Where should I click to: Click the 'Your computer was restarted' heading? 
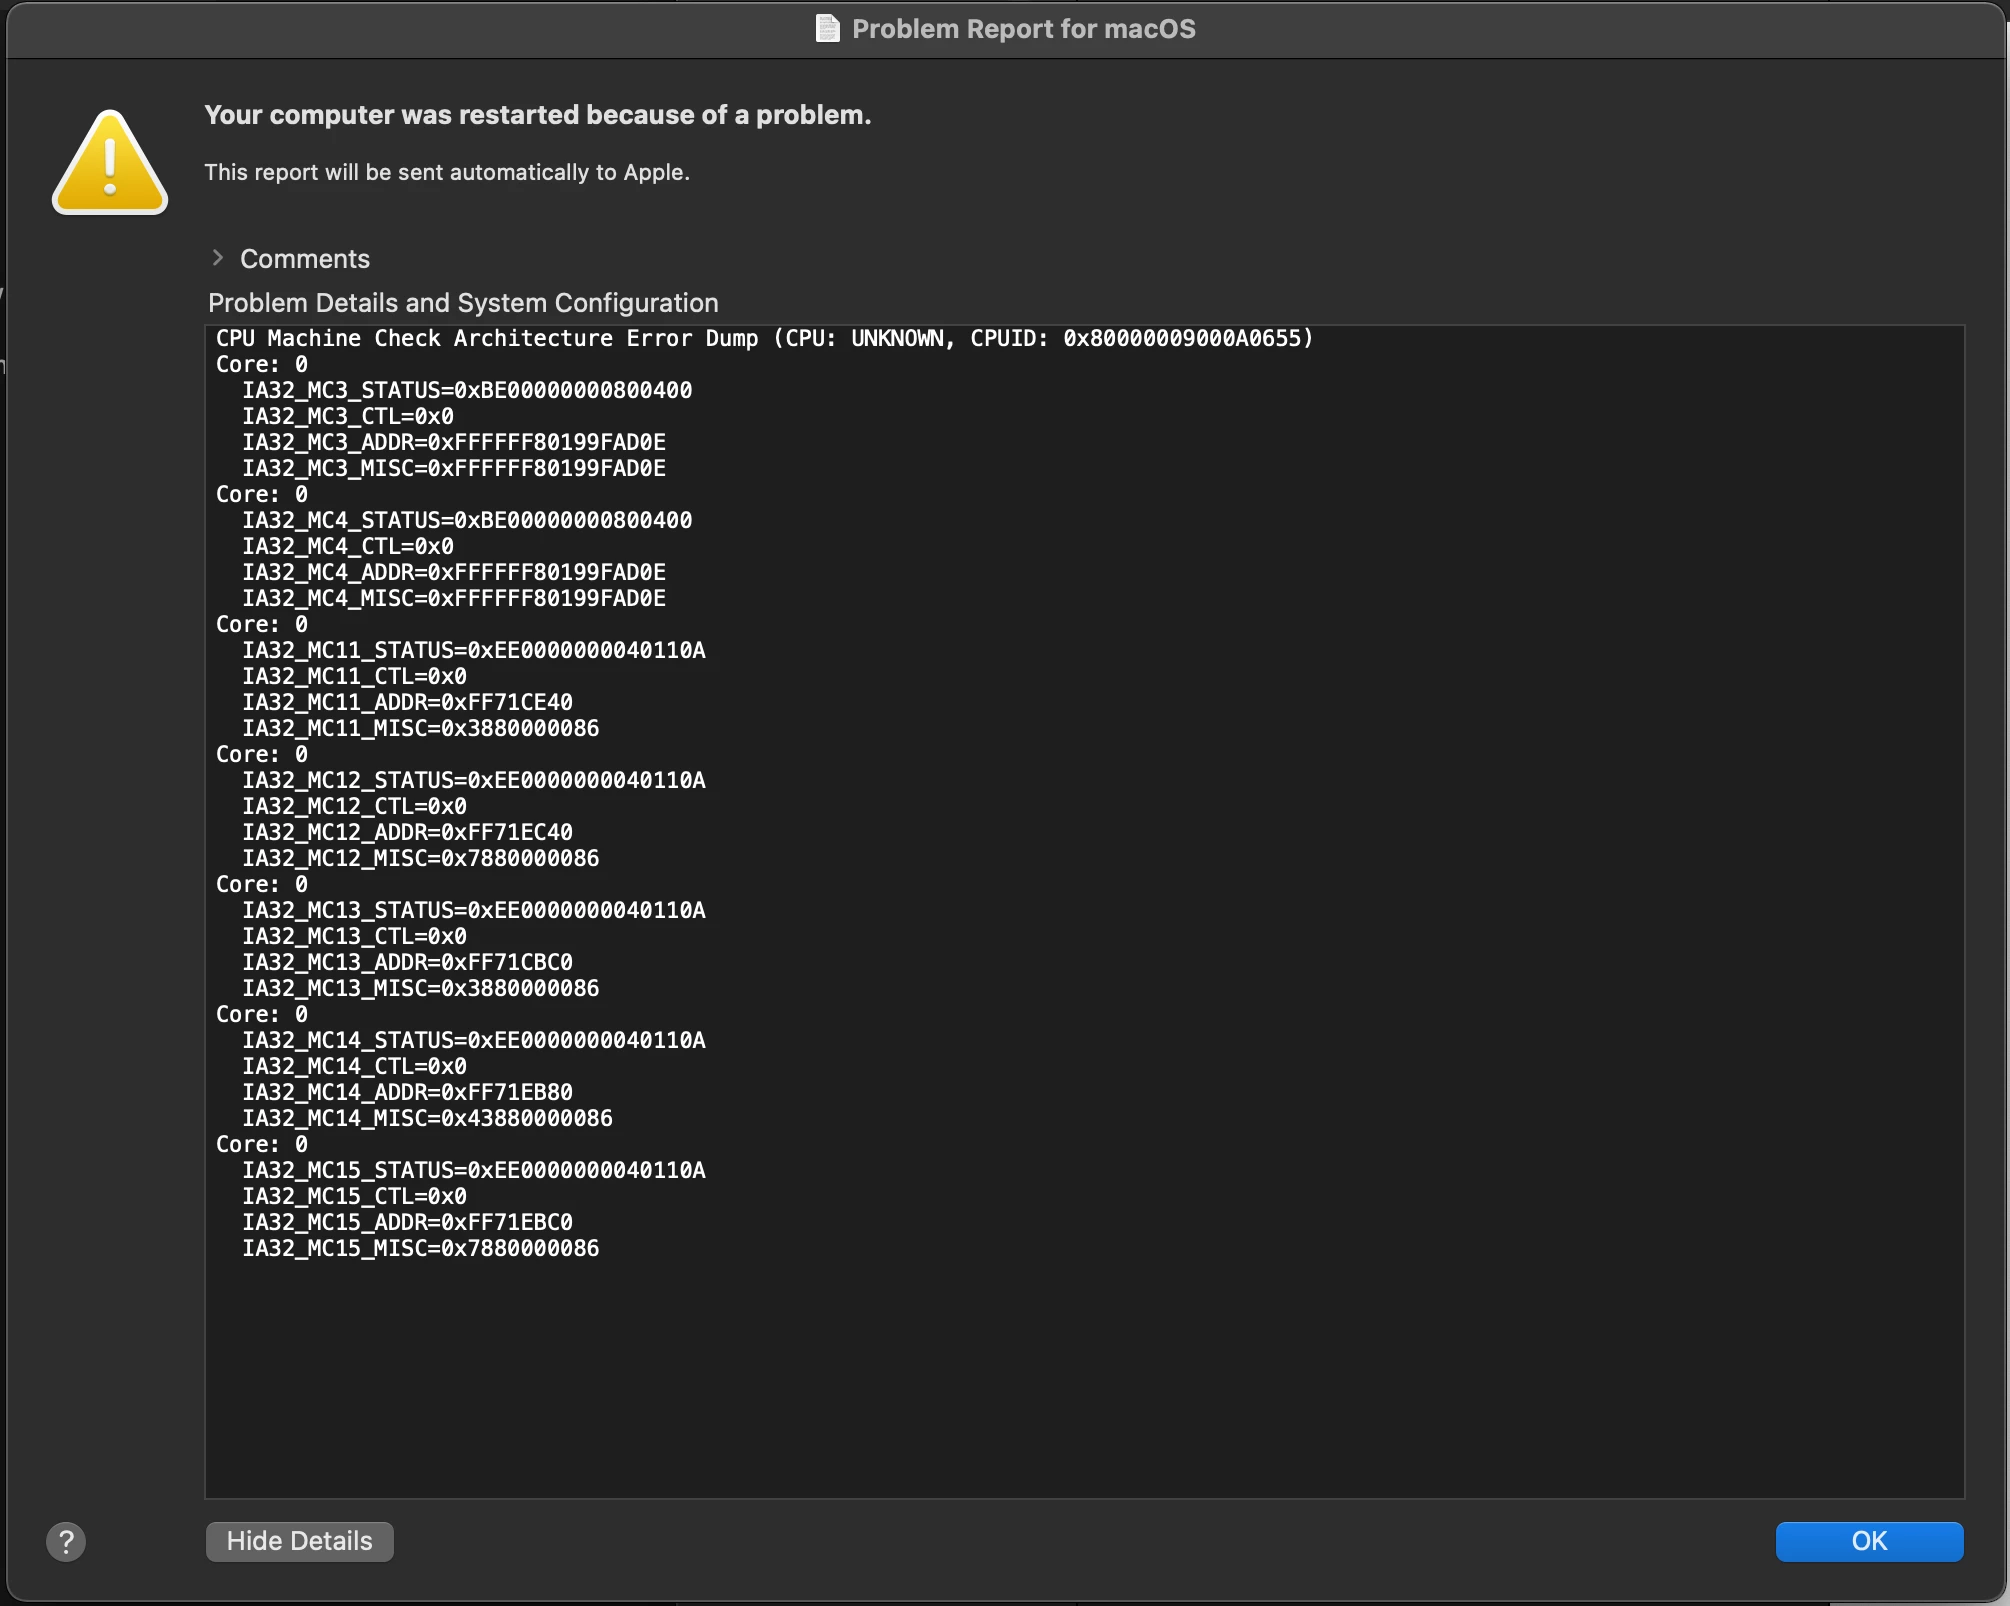(538, 115)
